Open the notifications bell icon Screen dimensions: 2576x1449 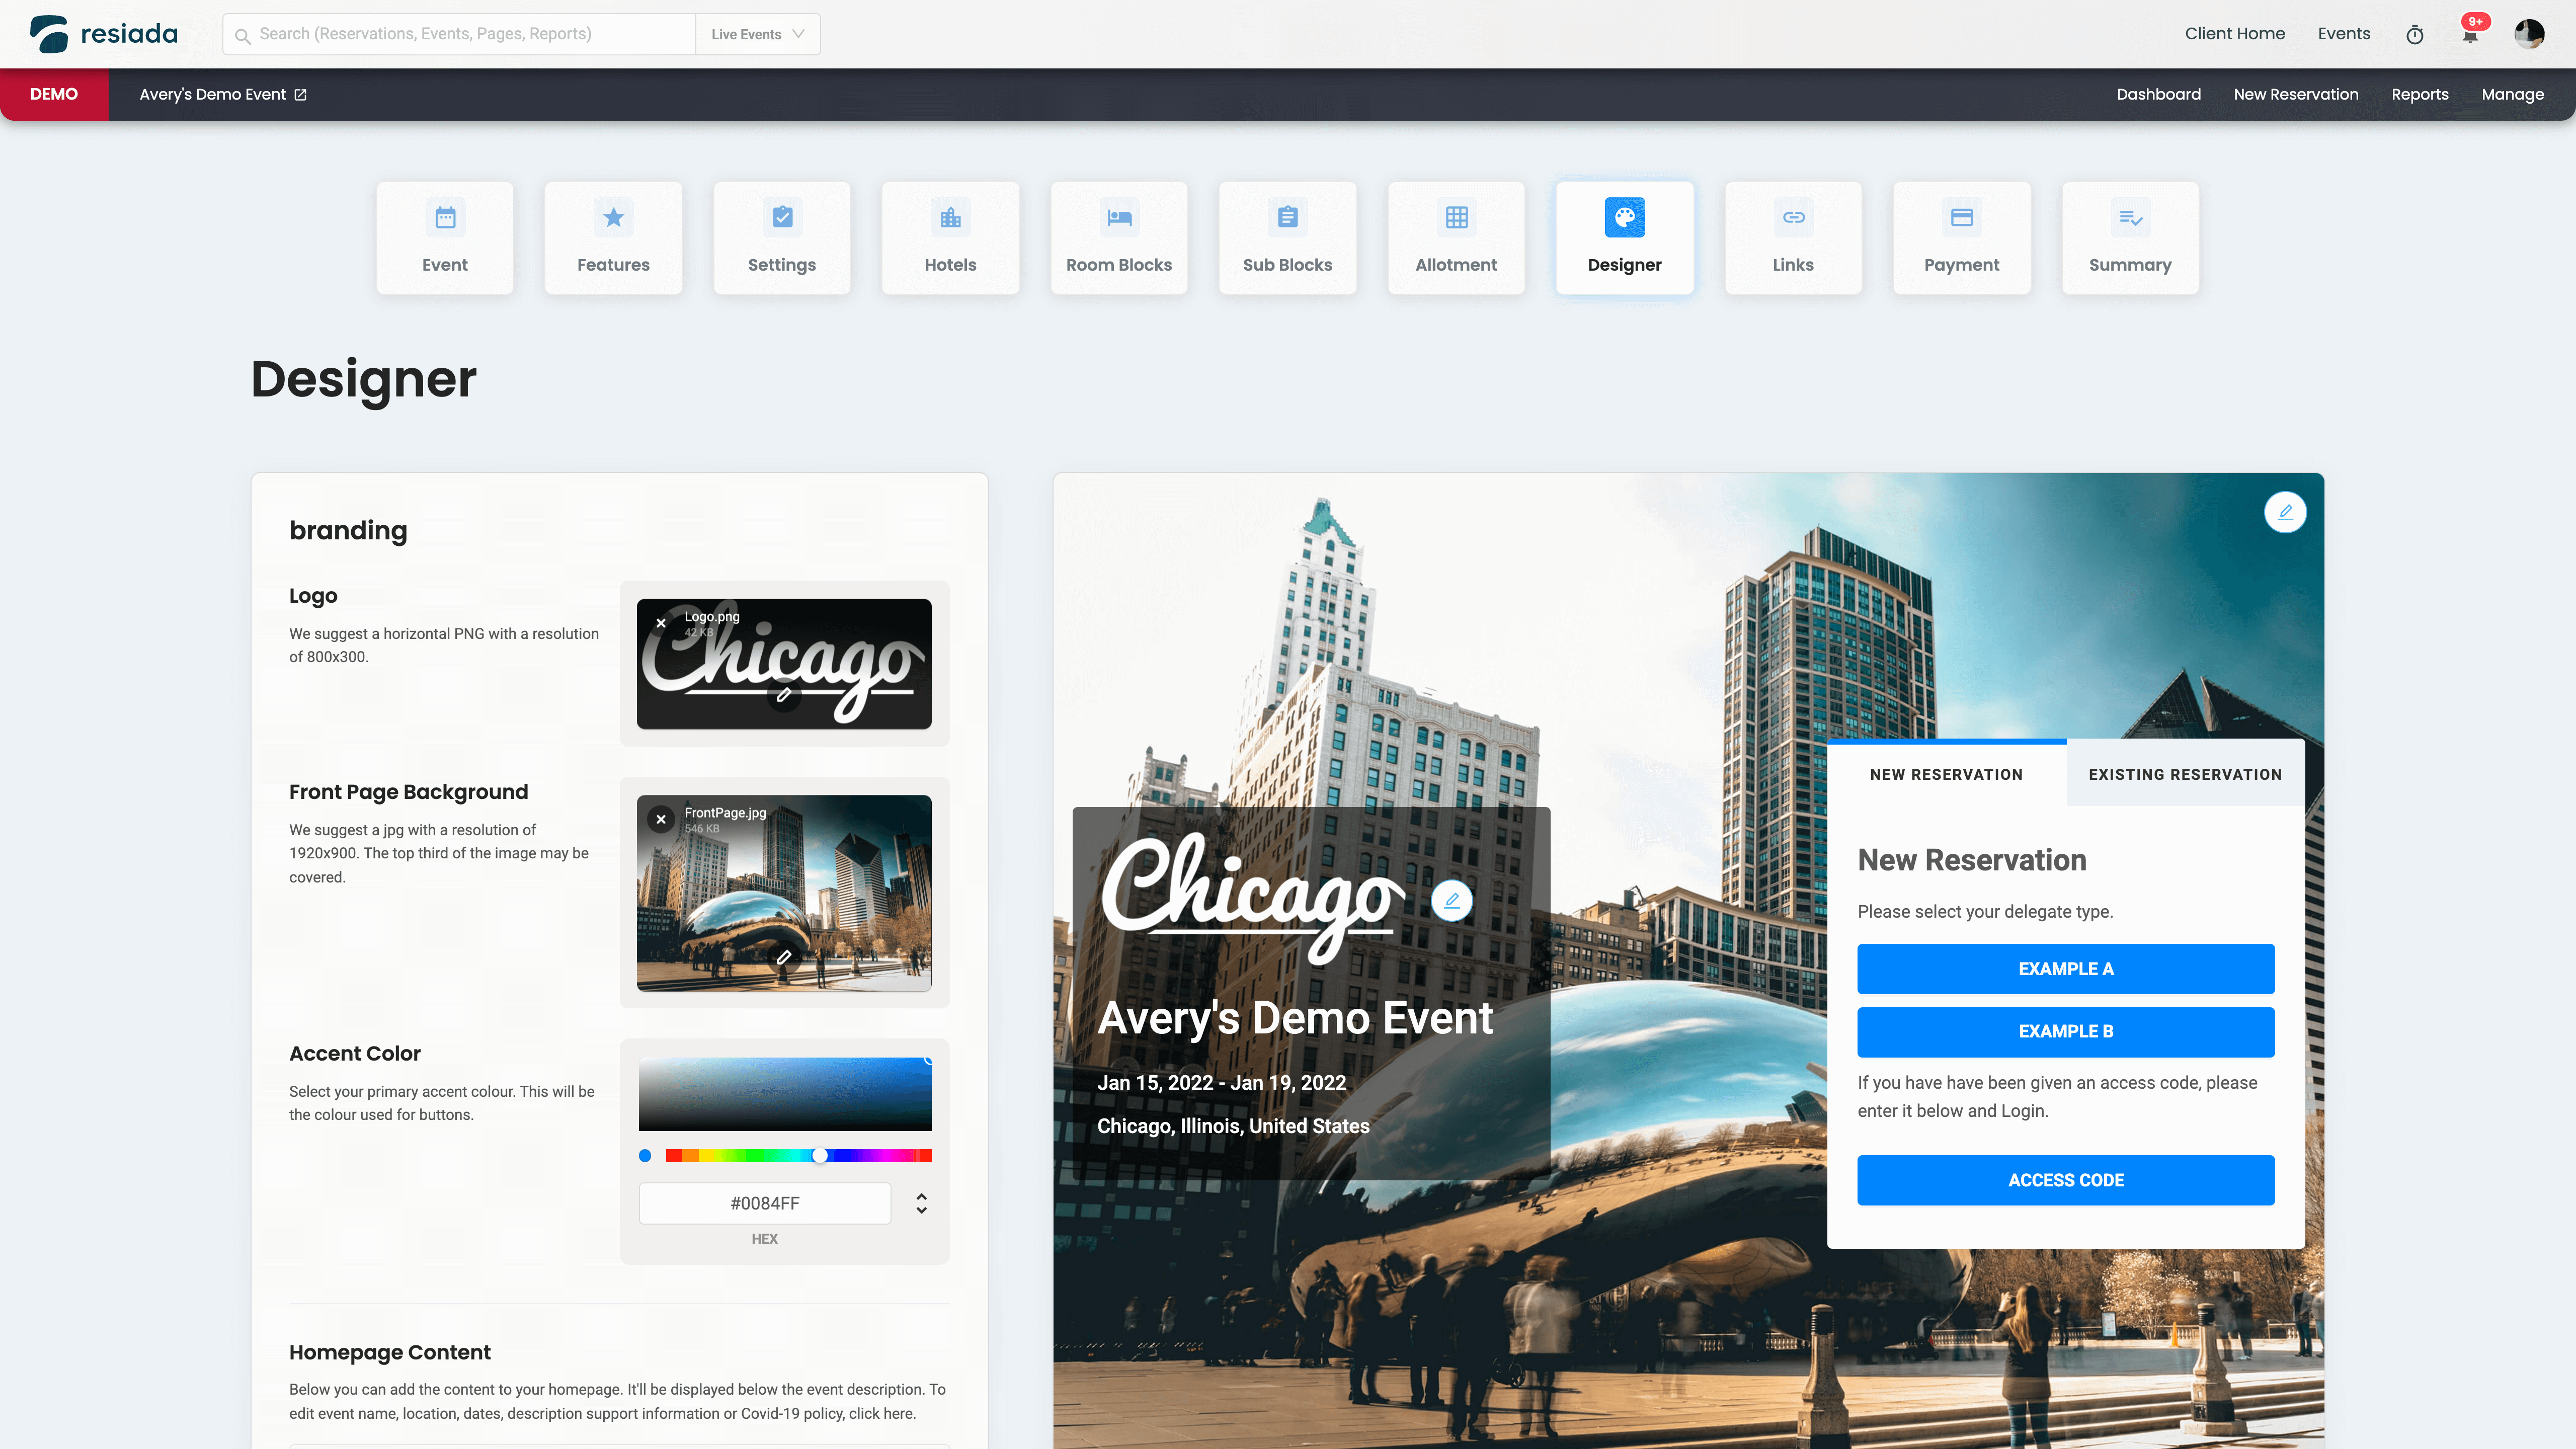(x=2469, y=35)
